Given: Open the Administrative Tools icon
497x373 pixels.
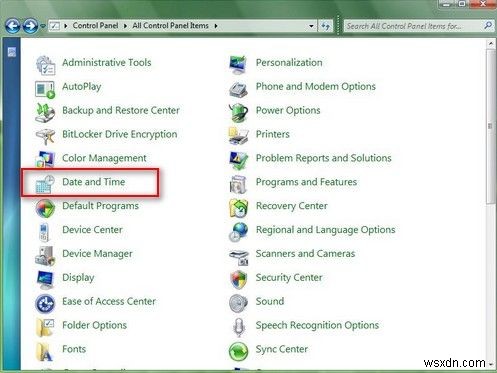Looking at the screenshot, I should click(x=45, y=65).
